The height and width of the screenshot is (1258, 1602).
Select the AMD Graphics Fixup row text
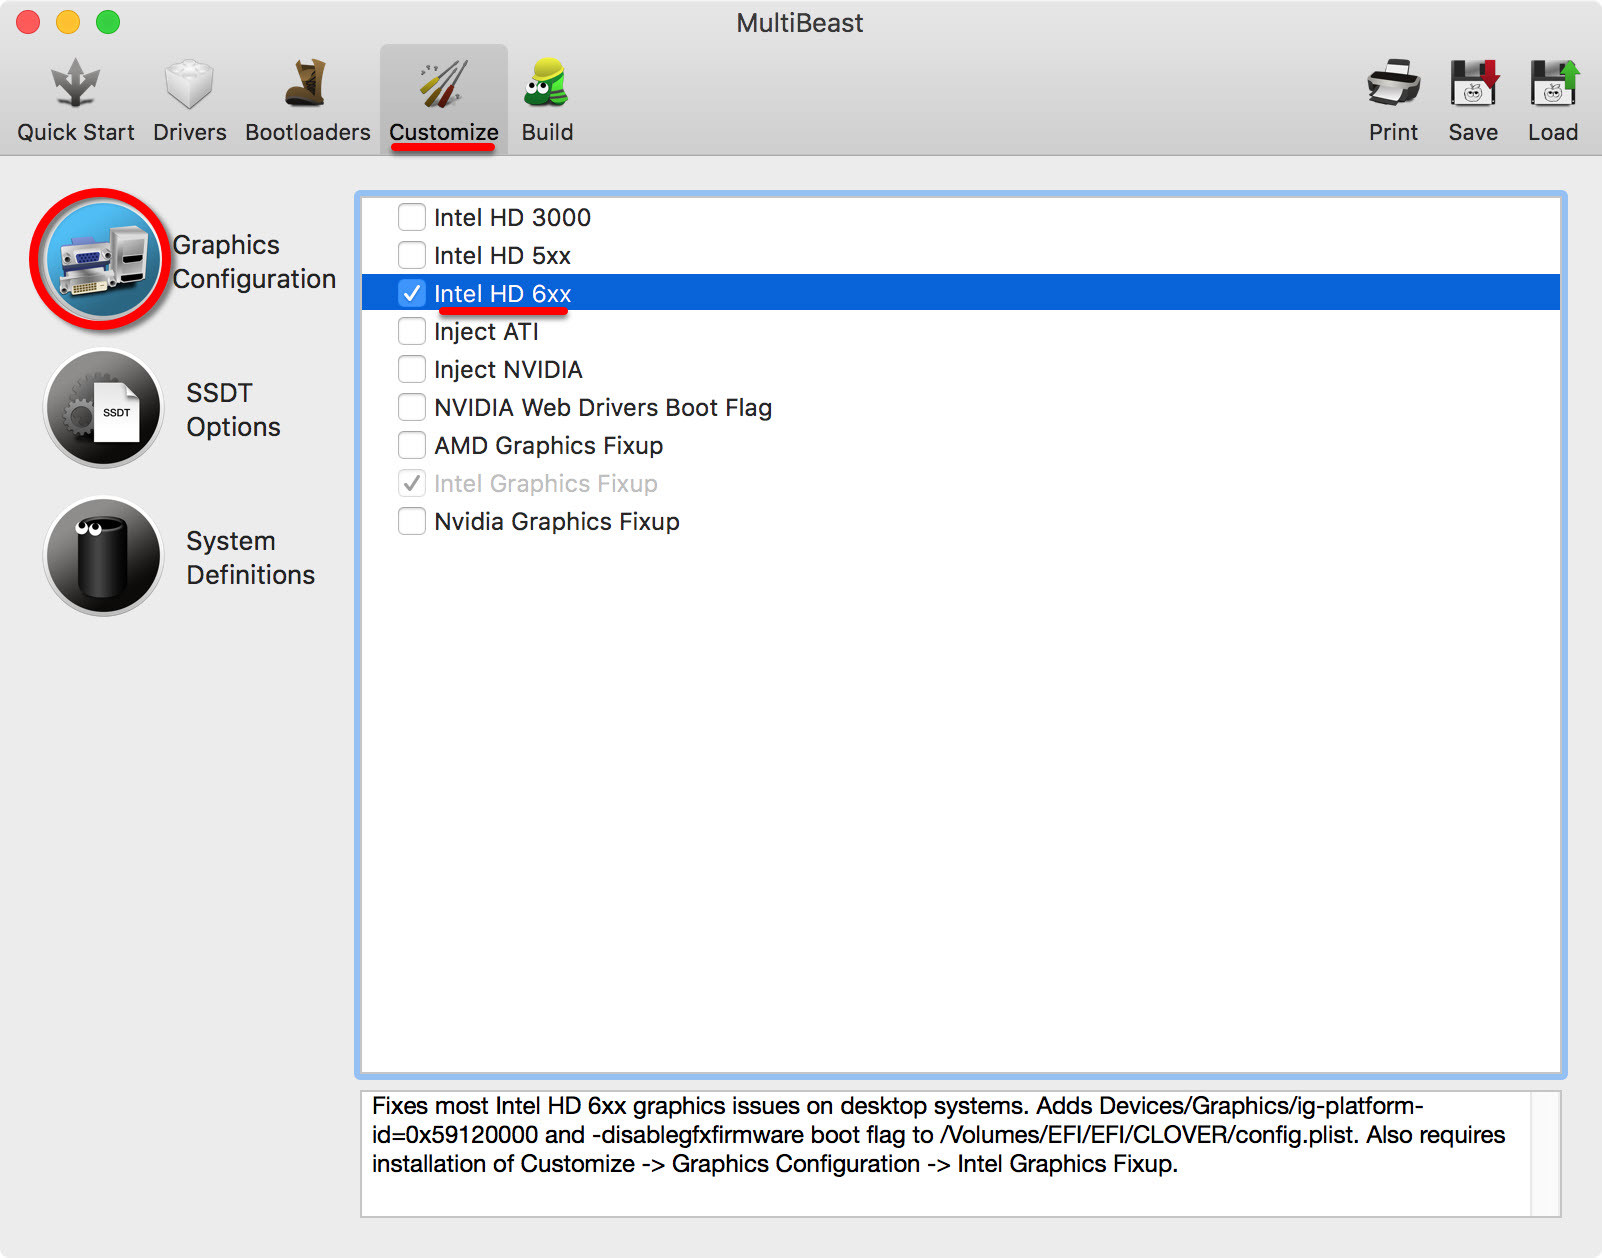click(548, 445)
